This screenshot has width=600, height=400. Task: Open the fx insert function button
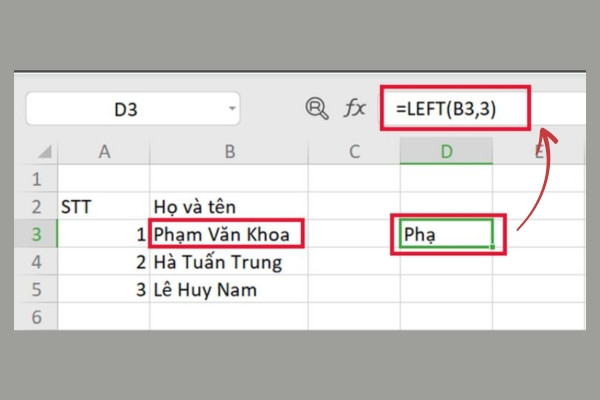(354, 108)
